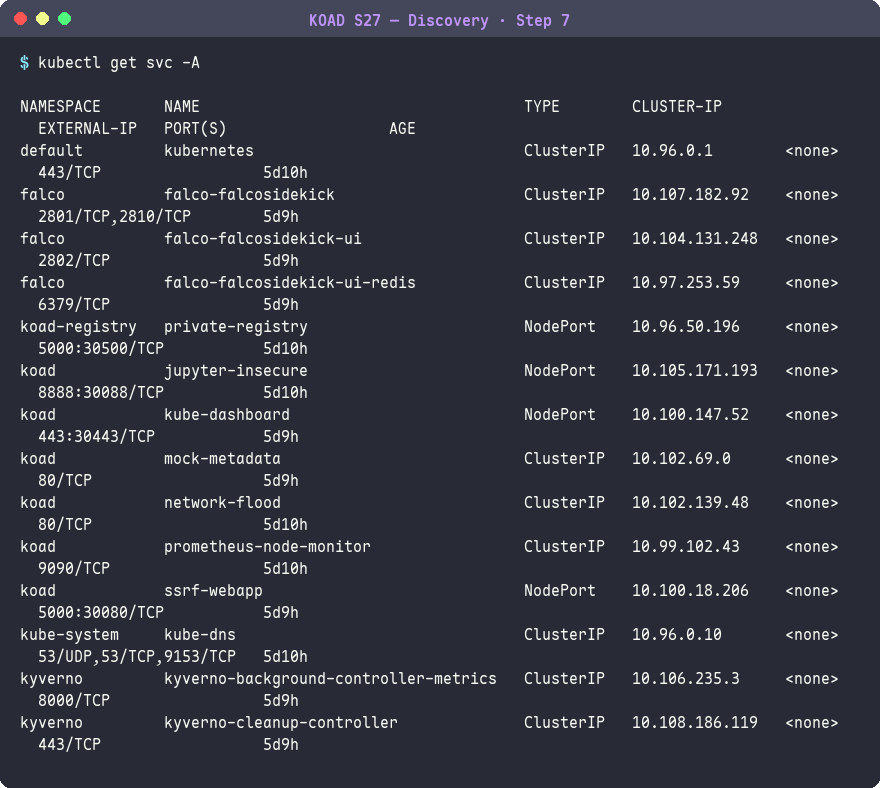Click the port '8000/TCP'
This screenshot has width=880, height=788.
74,700
